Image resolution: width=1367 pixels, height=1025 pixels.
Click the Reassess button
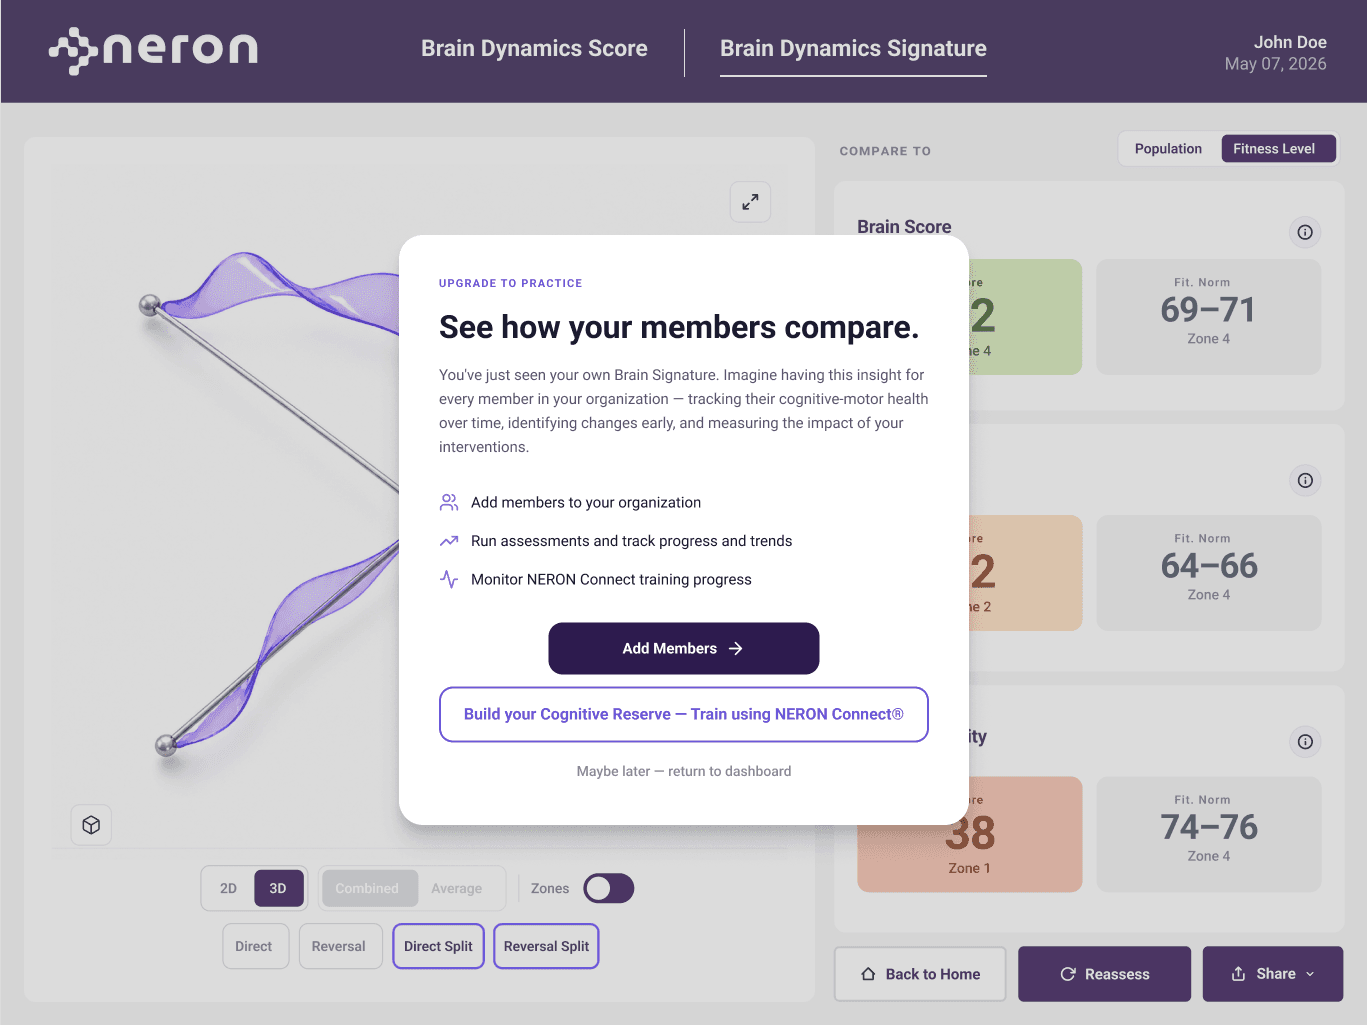click(x=1105, y=974)
